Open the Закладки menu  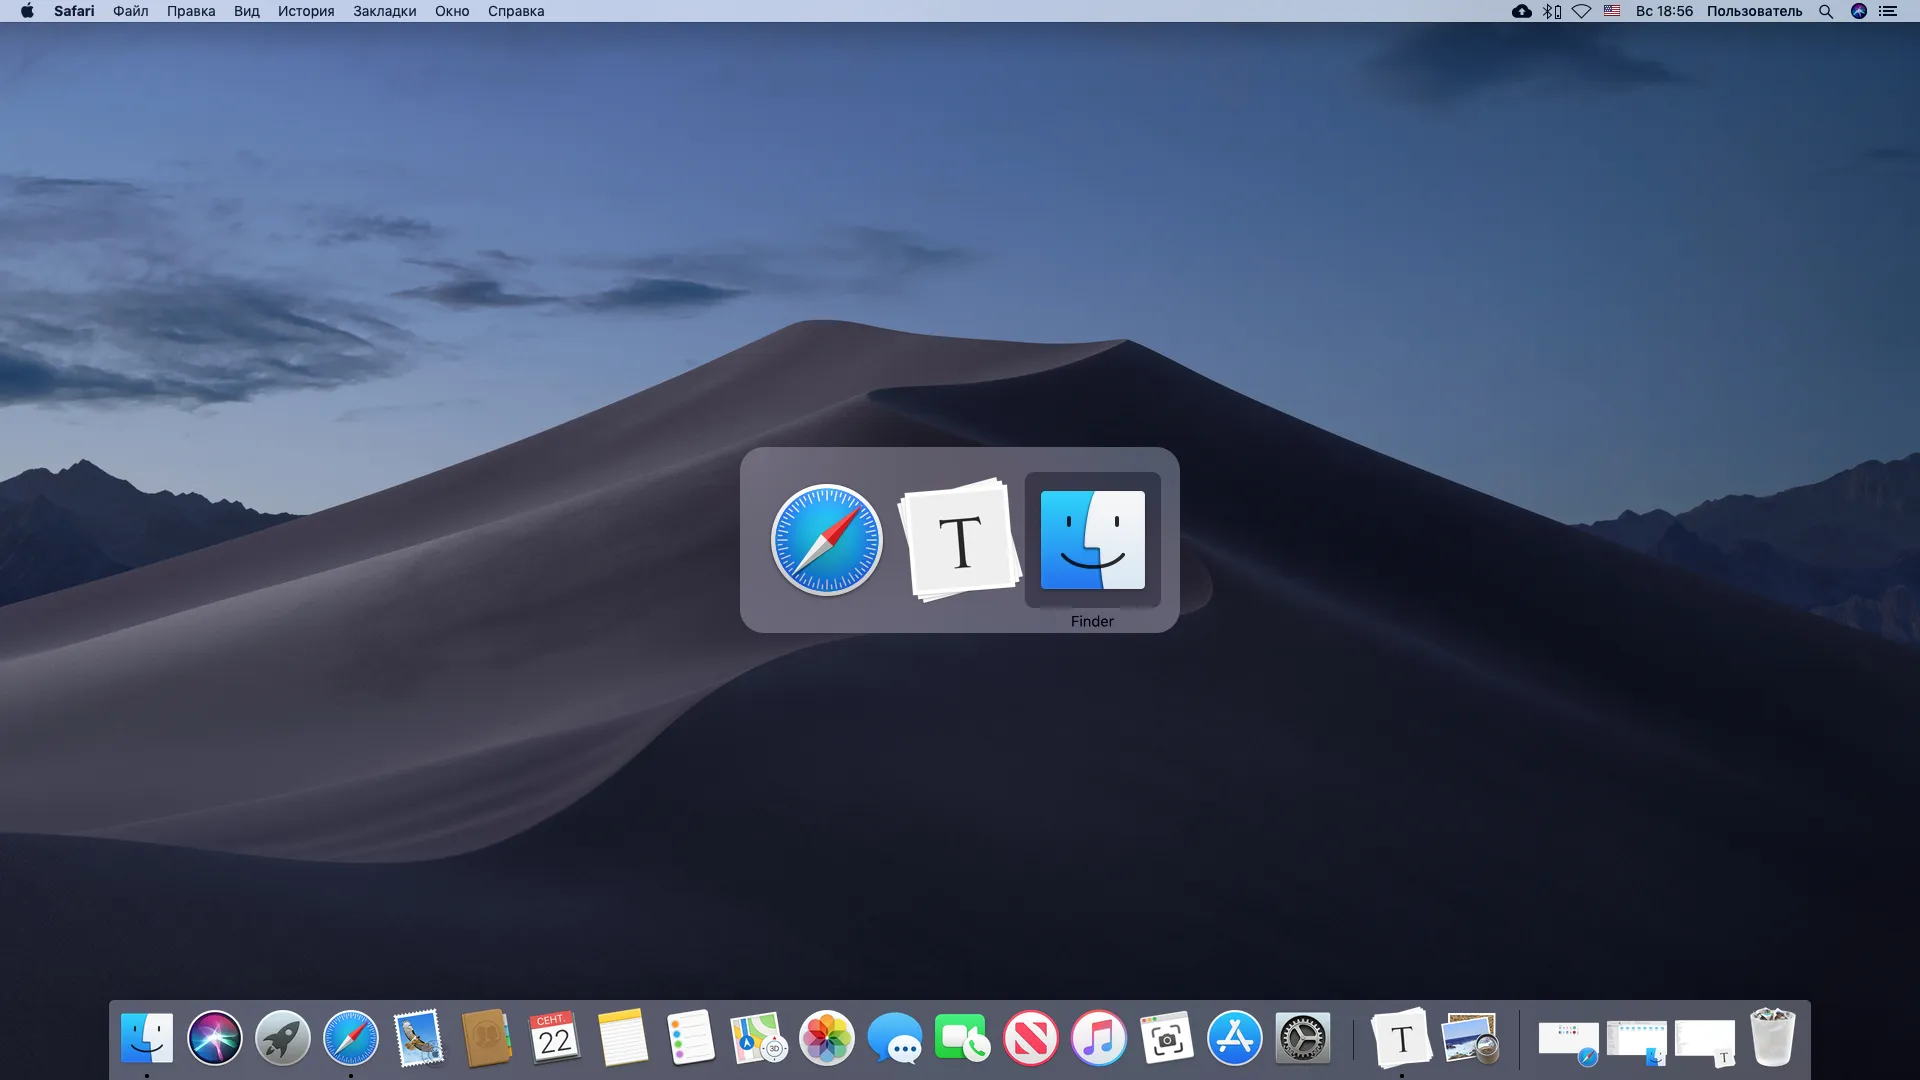click(x=385, y=11)
